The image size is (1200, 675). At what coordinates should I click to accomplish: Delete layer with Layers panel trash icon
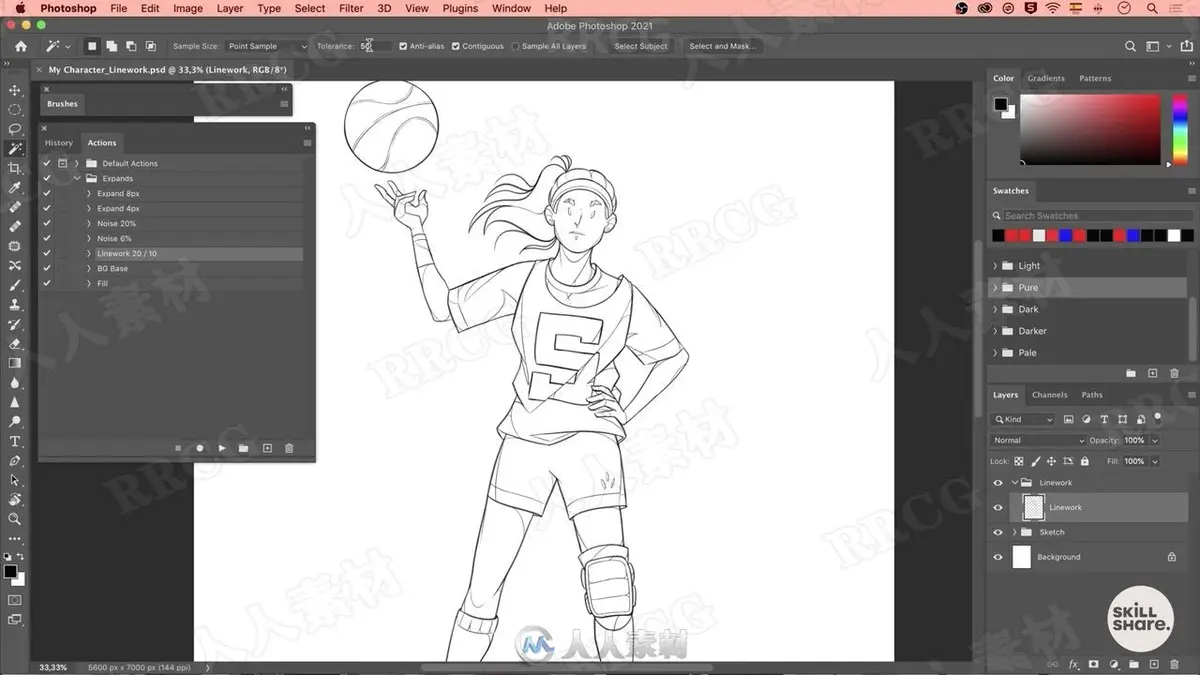(x=1174, y=663)
